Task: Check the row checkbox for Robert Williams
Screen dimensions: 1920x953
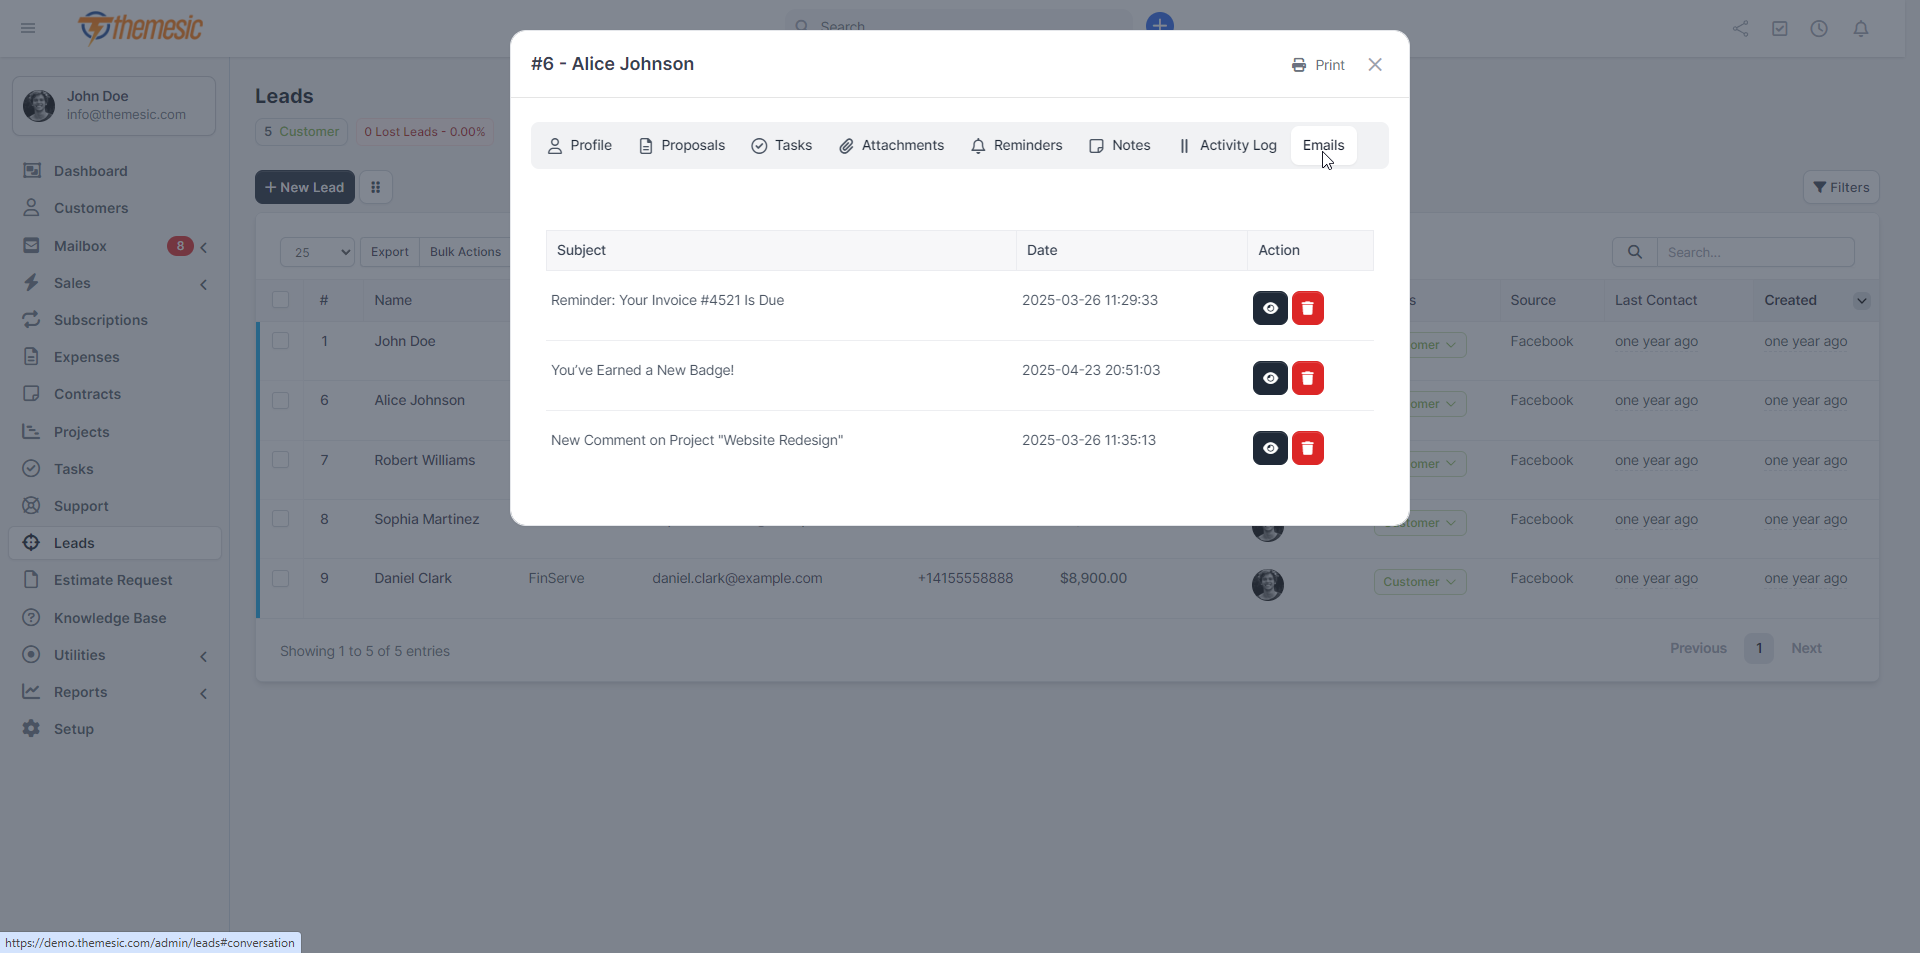Action: click(281, 460)
